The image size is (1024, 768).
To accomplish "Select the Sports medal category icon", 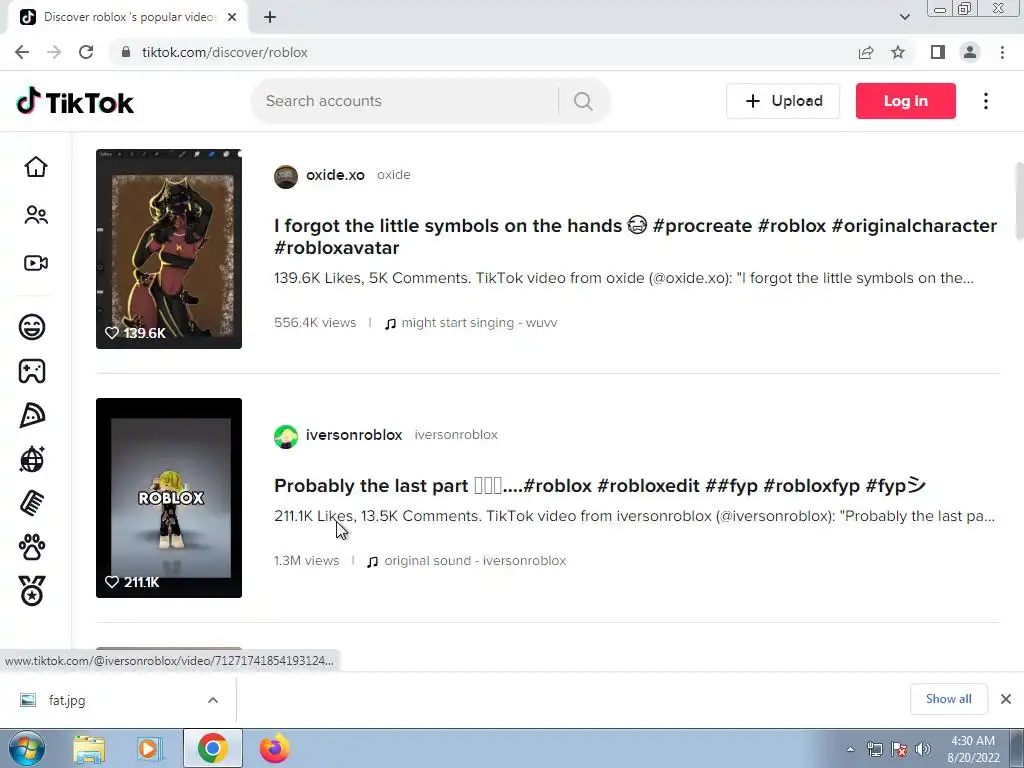I will click(32, 591).
